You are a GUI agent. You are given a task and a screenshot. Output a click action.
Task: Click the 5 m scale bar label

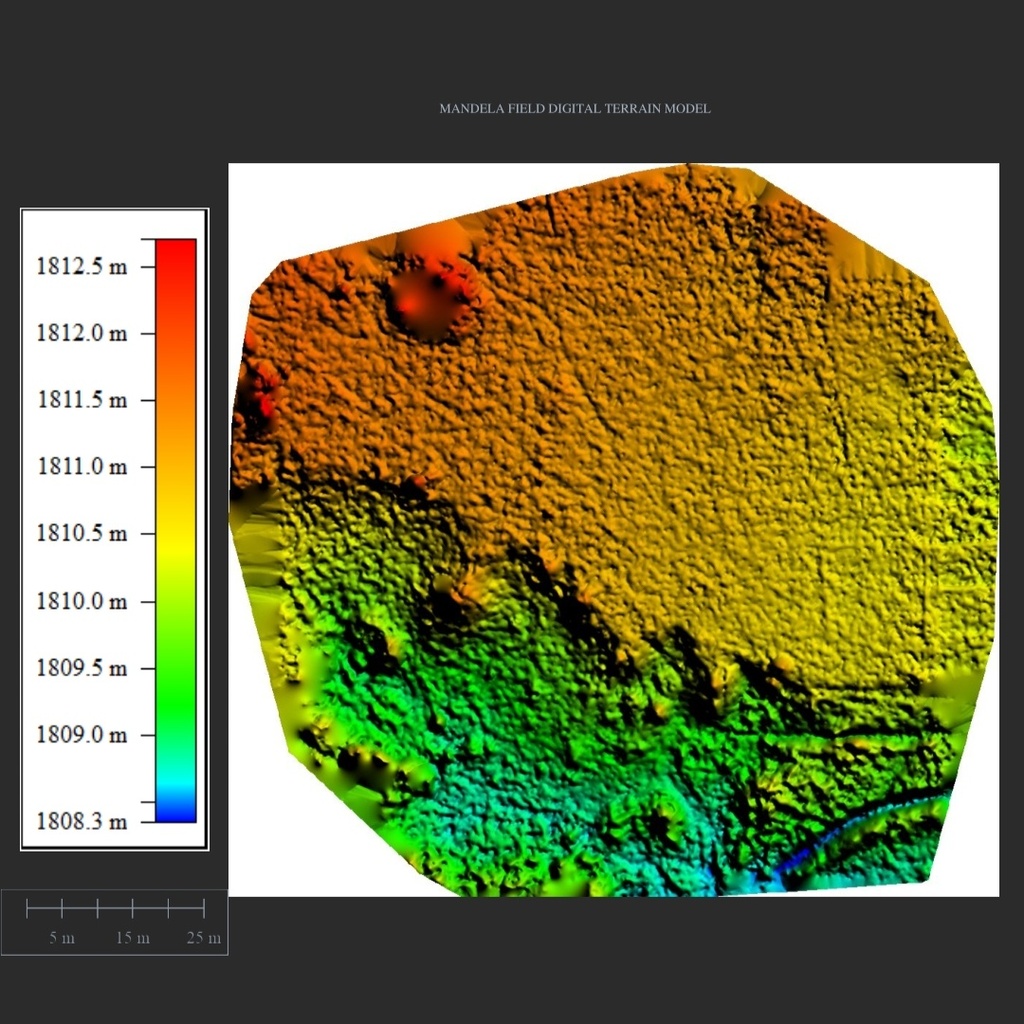(62, 938)
